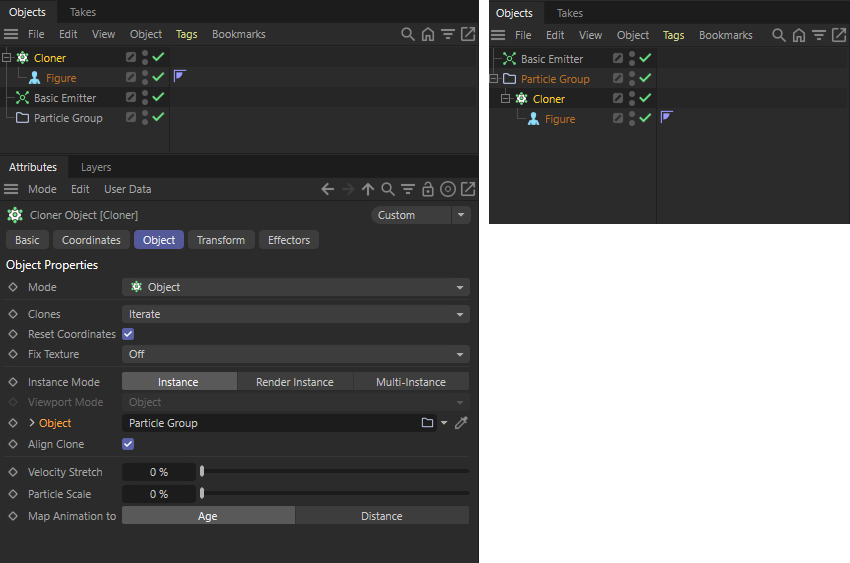This screenshot has width=850, height=563.
Task: Click the eyedropper picker beside Particle Group field
Action: 461,423
